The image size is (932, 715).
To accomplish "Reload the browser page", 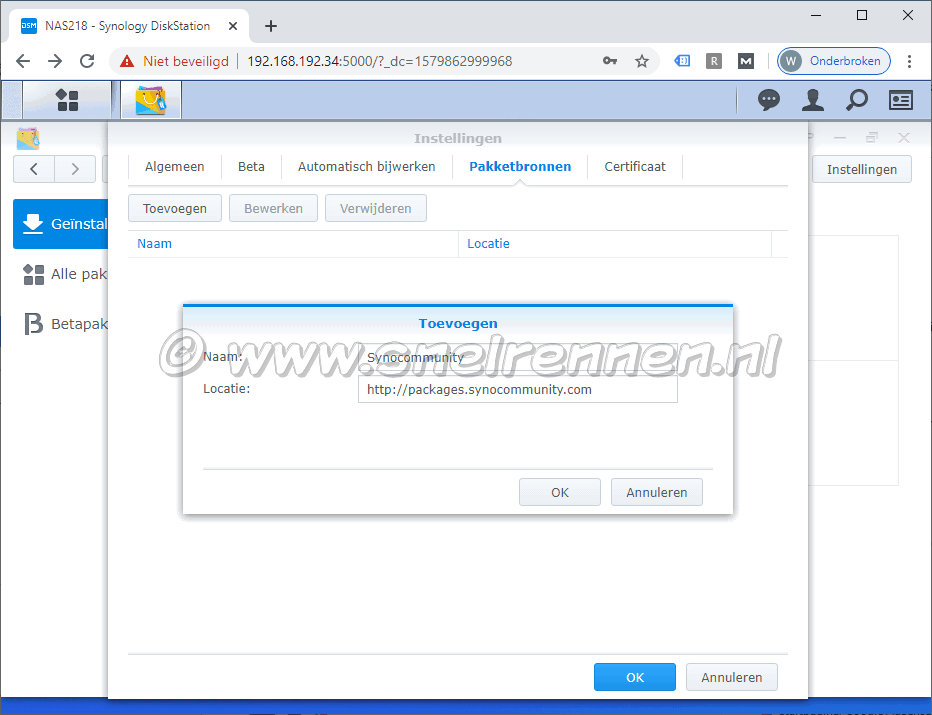I will coord(87,61).
